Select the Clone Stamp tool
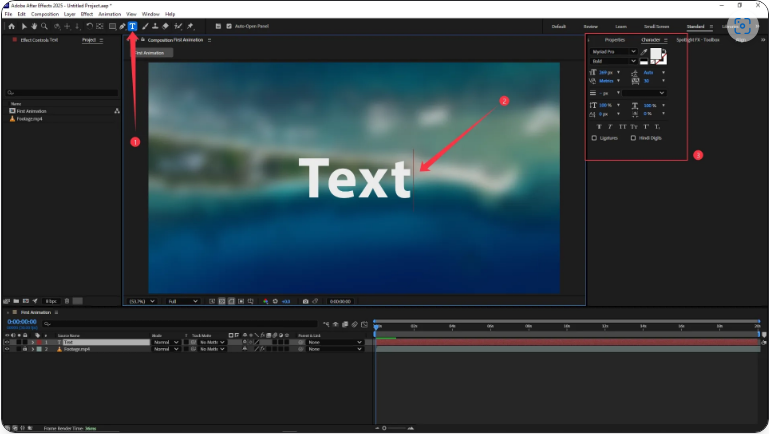 [155, 26]
